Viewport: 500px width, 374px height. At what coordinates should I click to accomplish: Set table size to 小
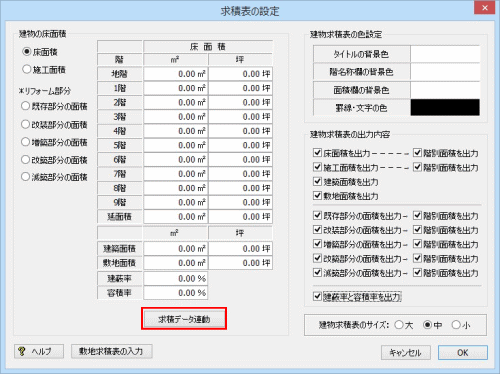point(456,325)
